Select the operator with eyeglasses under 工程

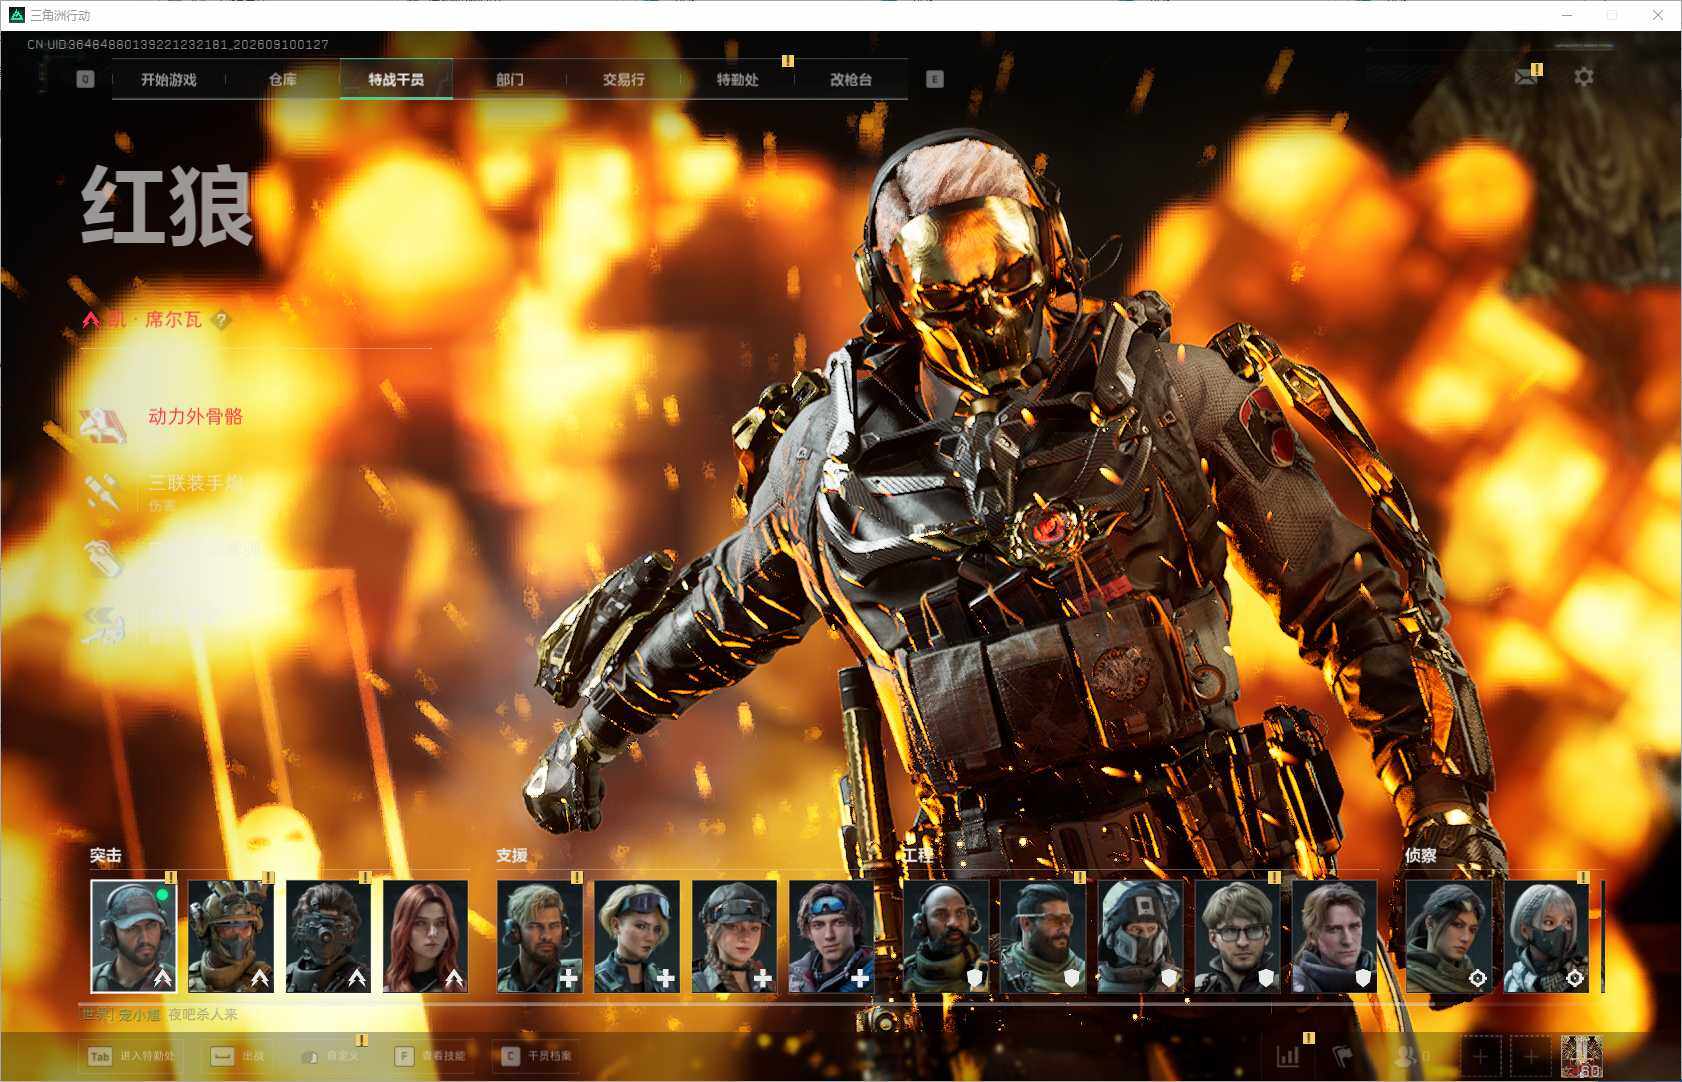pyautogui.click(x=1237, y=936)
